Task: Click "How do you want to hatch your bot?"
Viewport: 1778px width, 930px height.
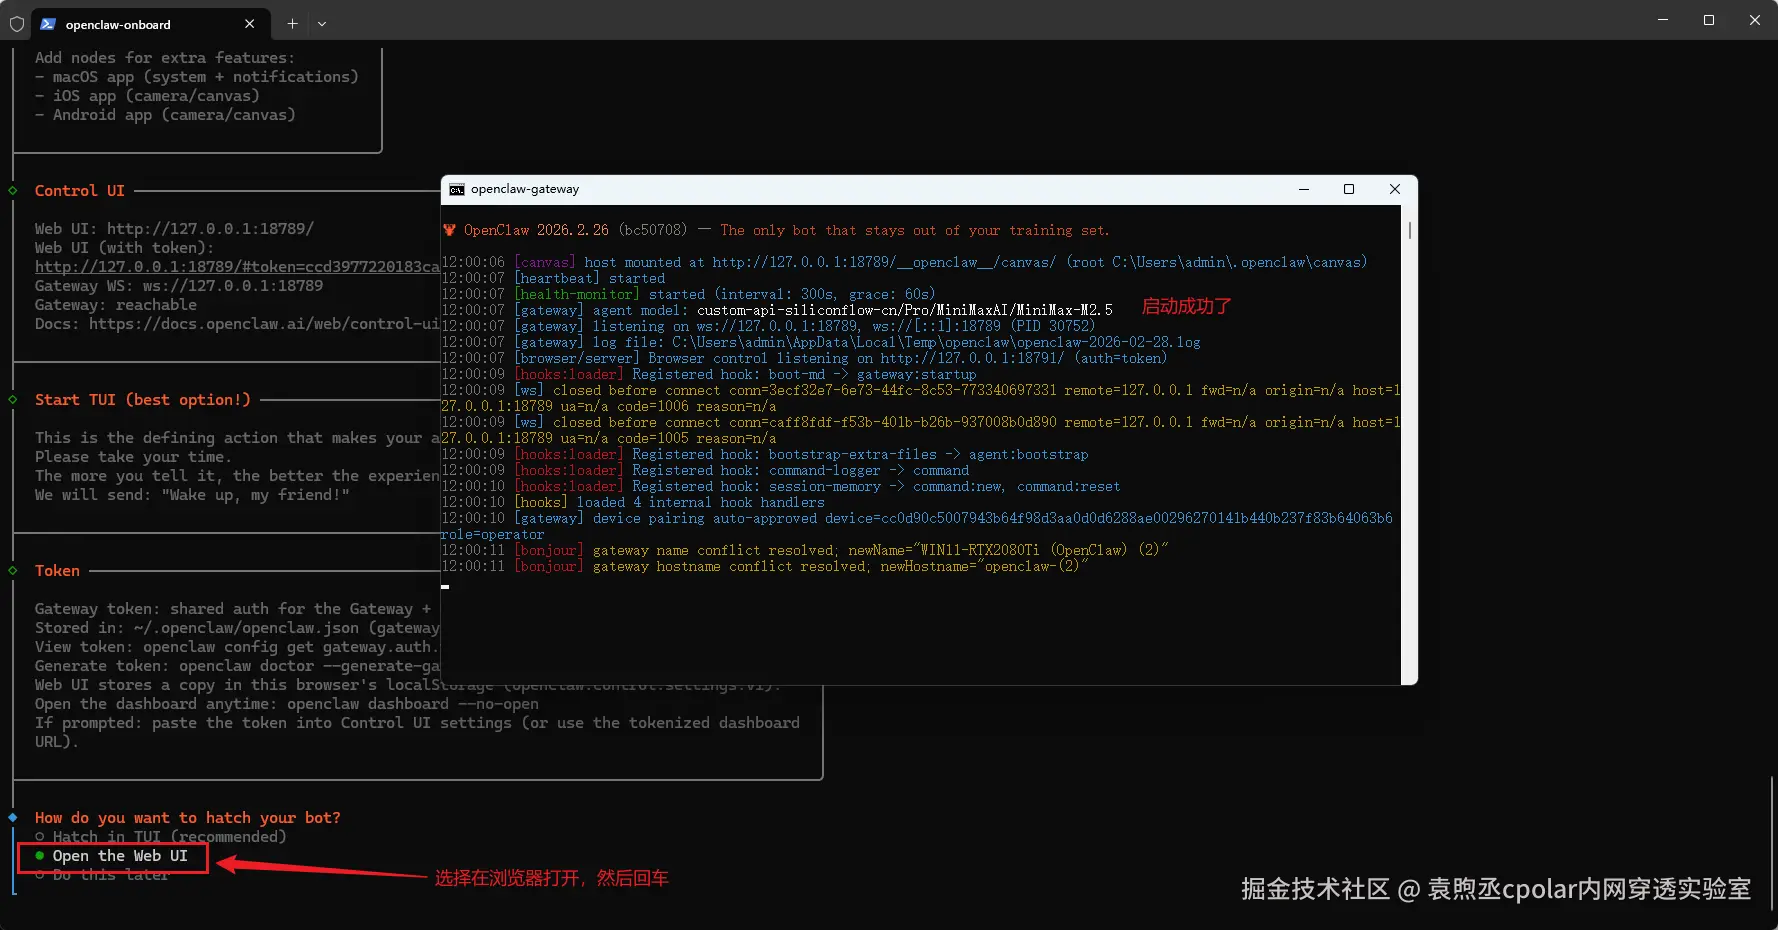Action: coord(188,818)
